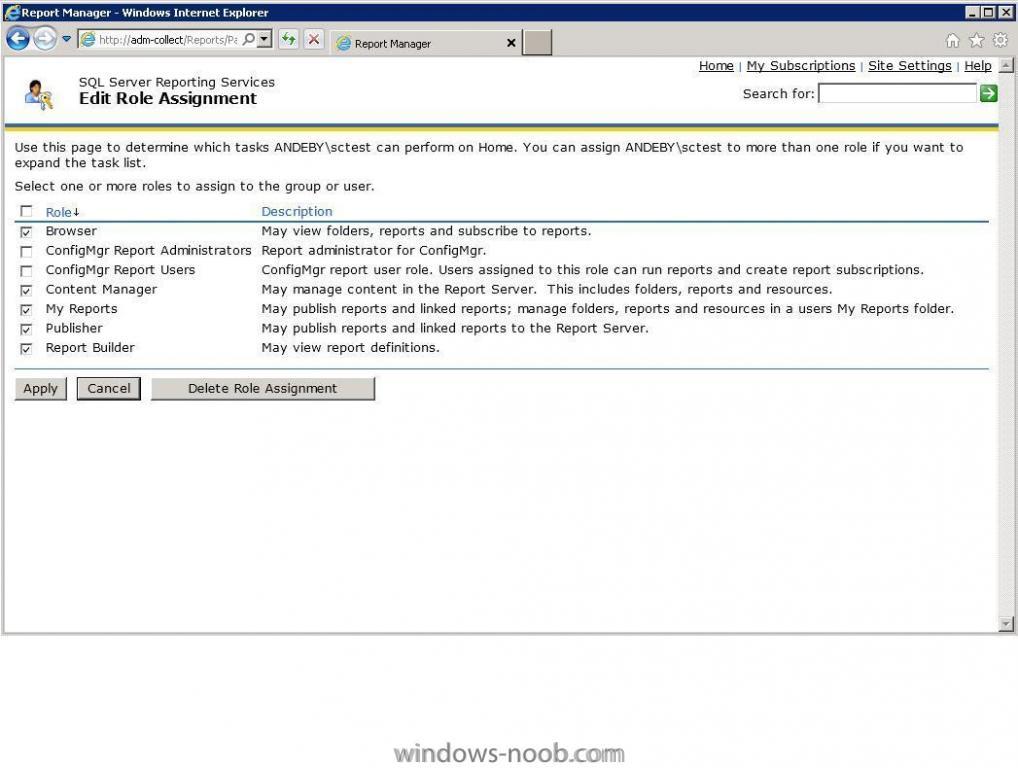The height and width of the screenshot is (768, 1018).
Task: Click the browser Home icon
Action: [x=952, y=40]
